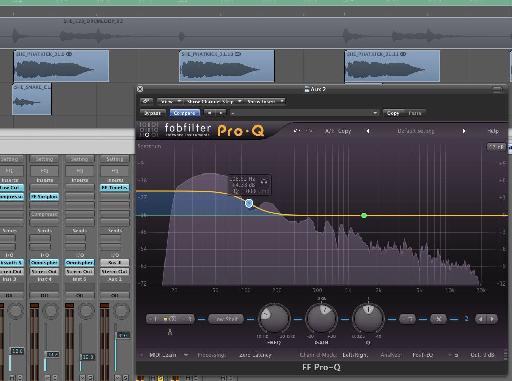Click the output pan icon left of Out
The width and height of the screenshot is (512, 381).
[x=455, y=355]
